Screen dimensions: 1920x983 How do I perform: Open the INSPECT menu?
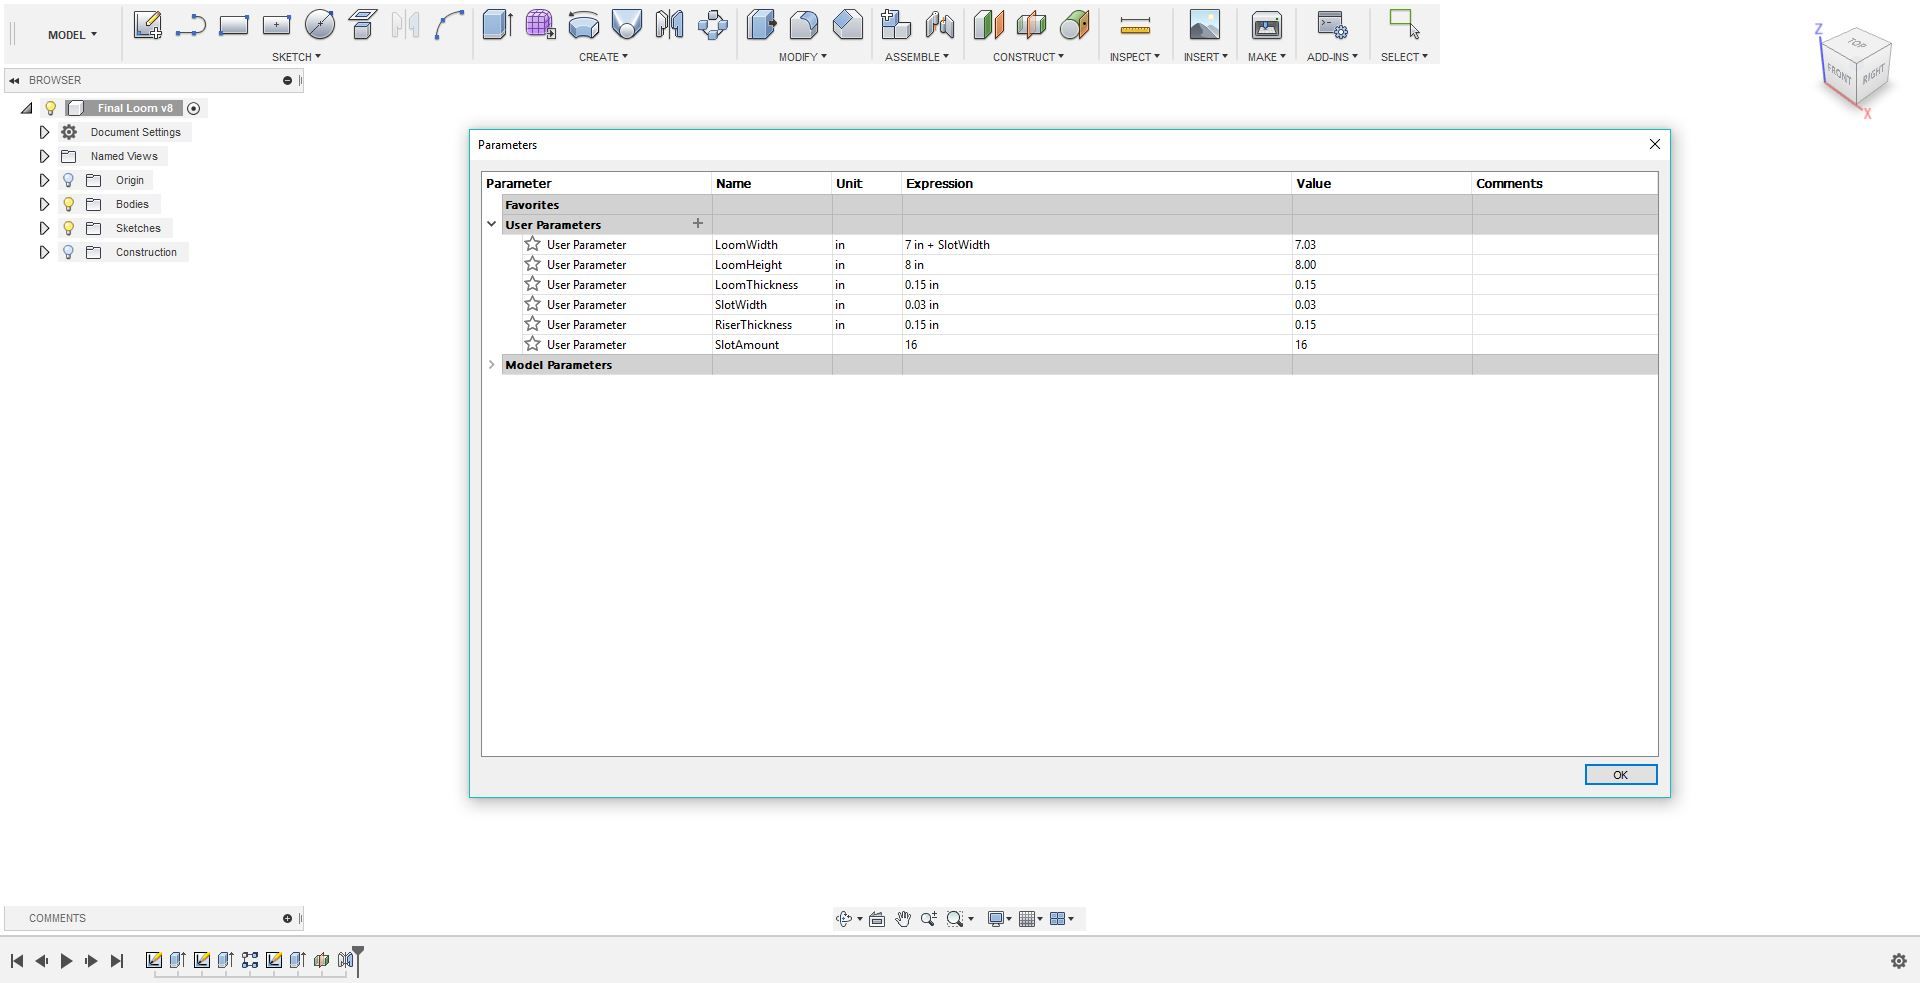coord(1134,57)
